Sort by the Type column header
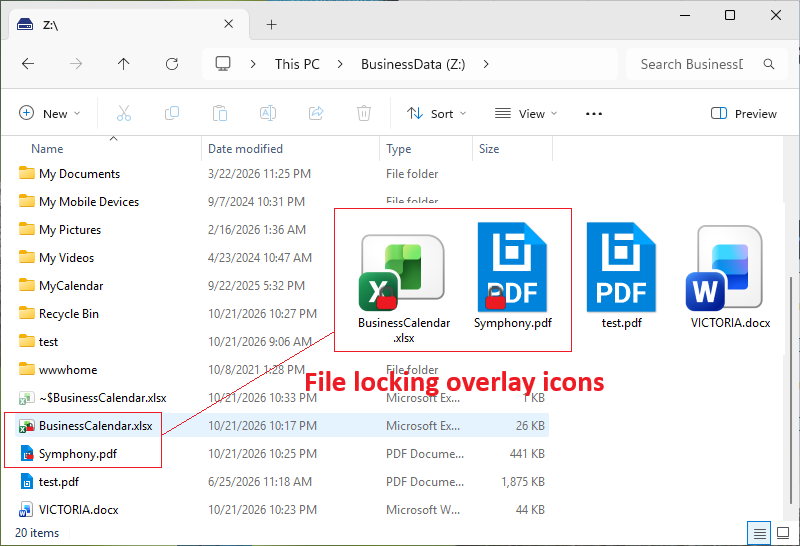The width and height of the screenshot is (800, 546). (x=398, y=149)
